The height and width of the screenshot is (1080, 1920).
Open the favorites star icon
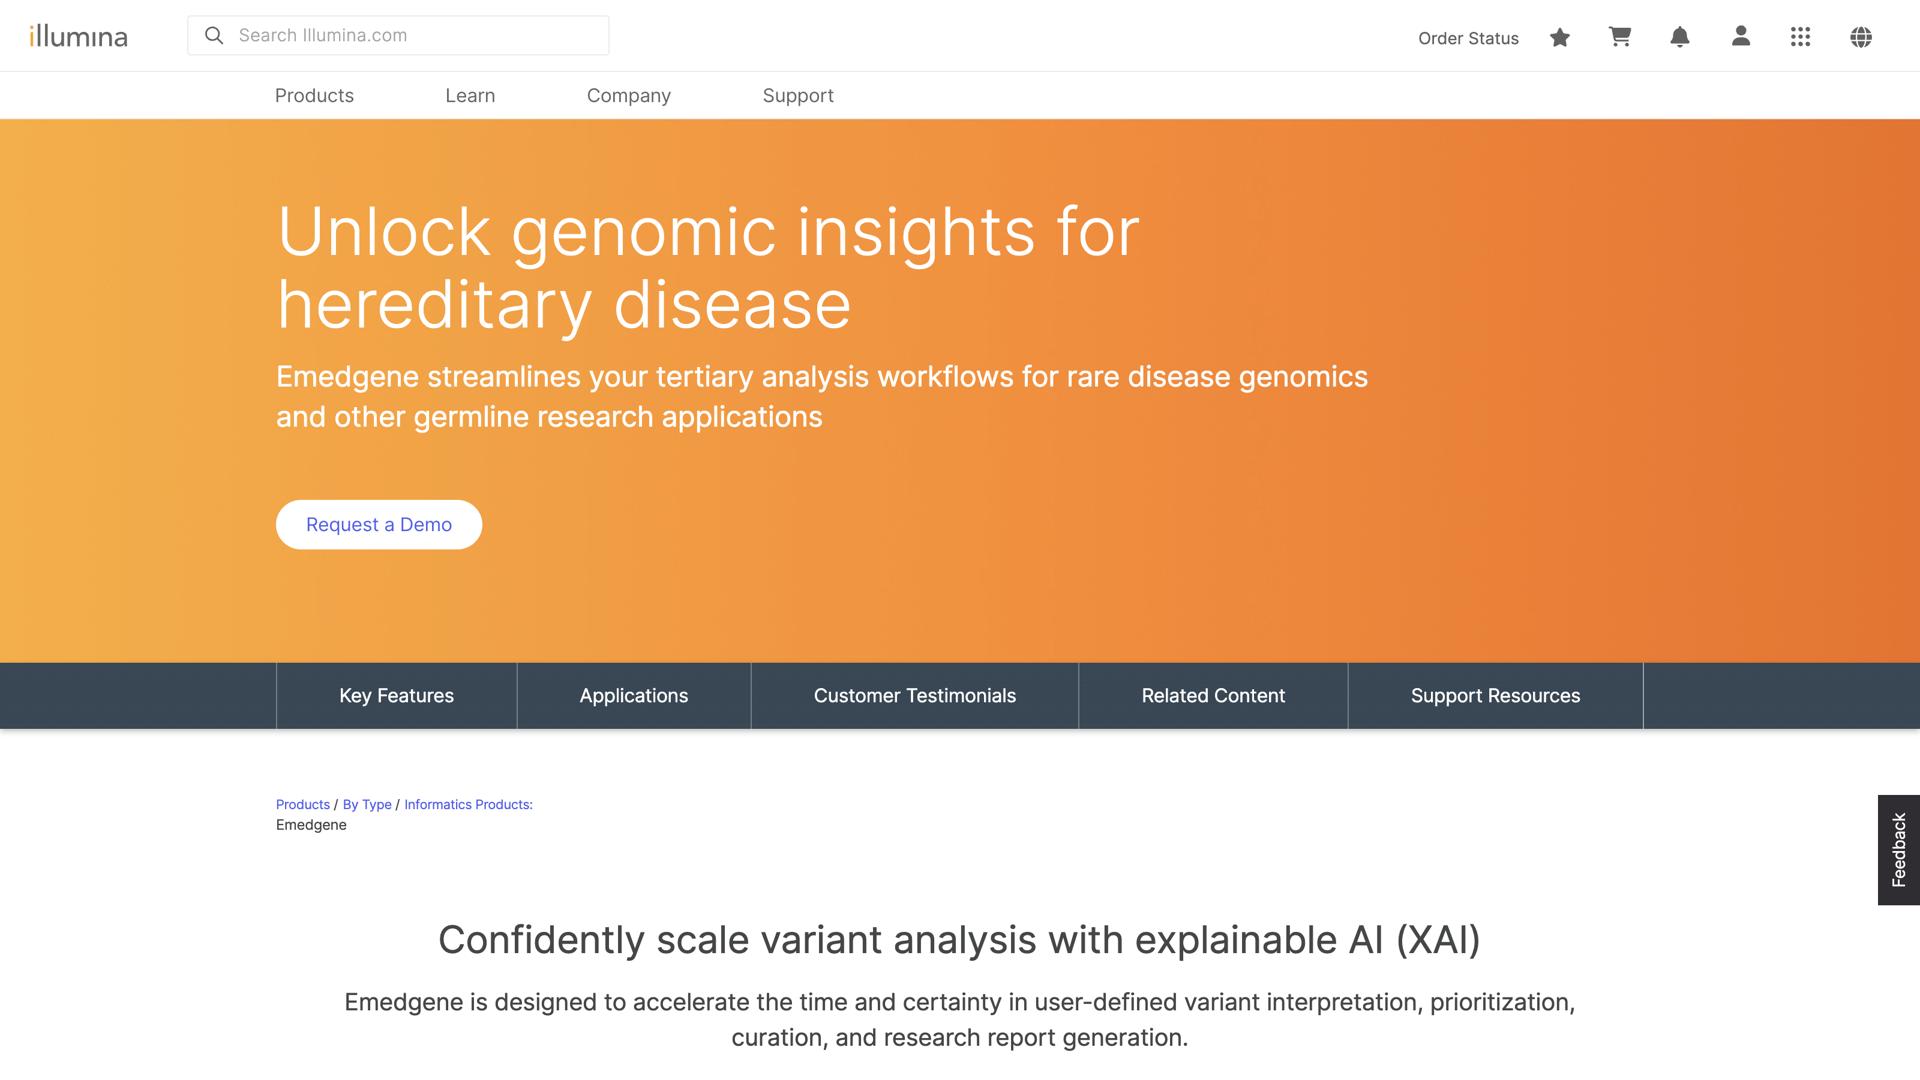point(1559,37)
